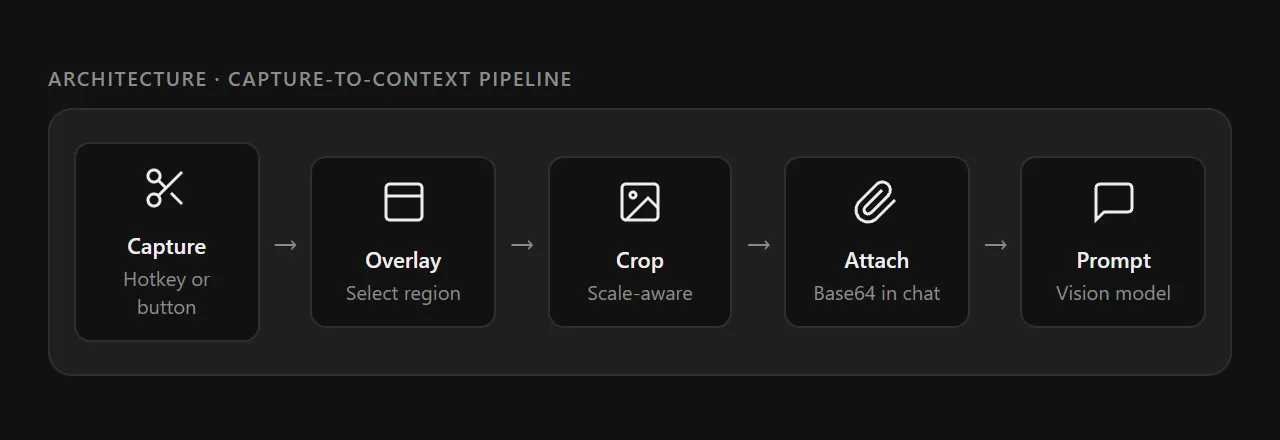Click the 'Base64 in chat' description

[876, 293]
